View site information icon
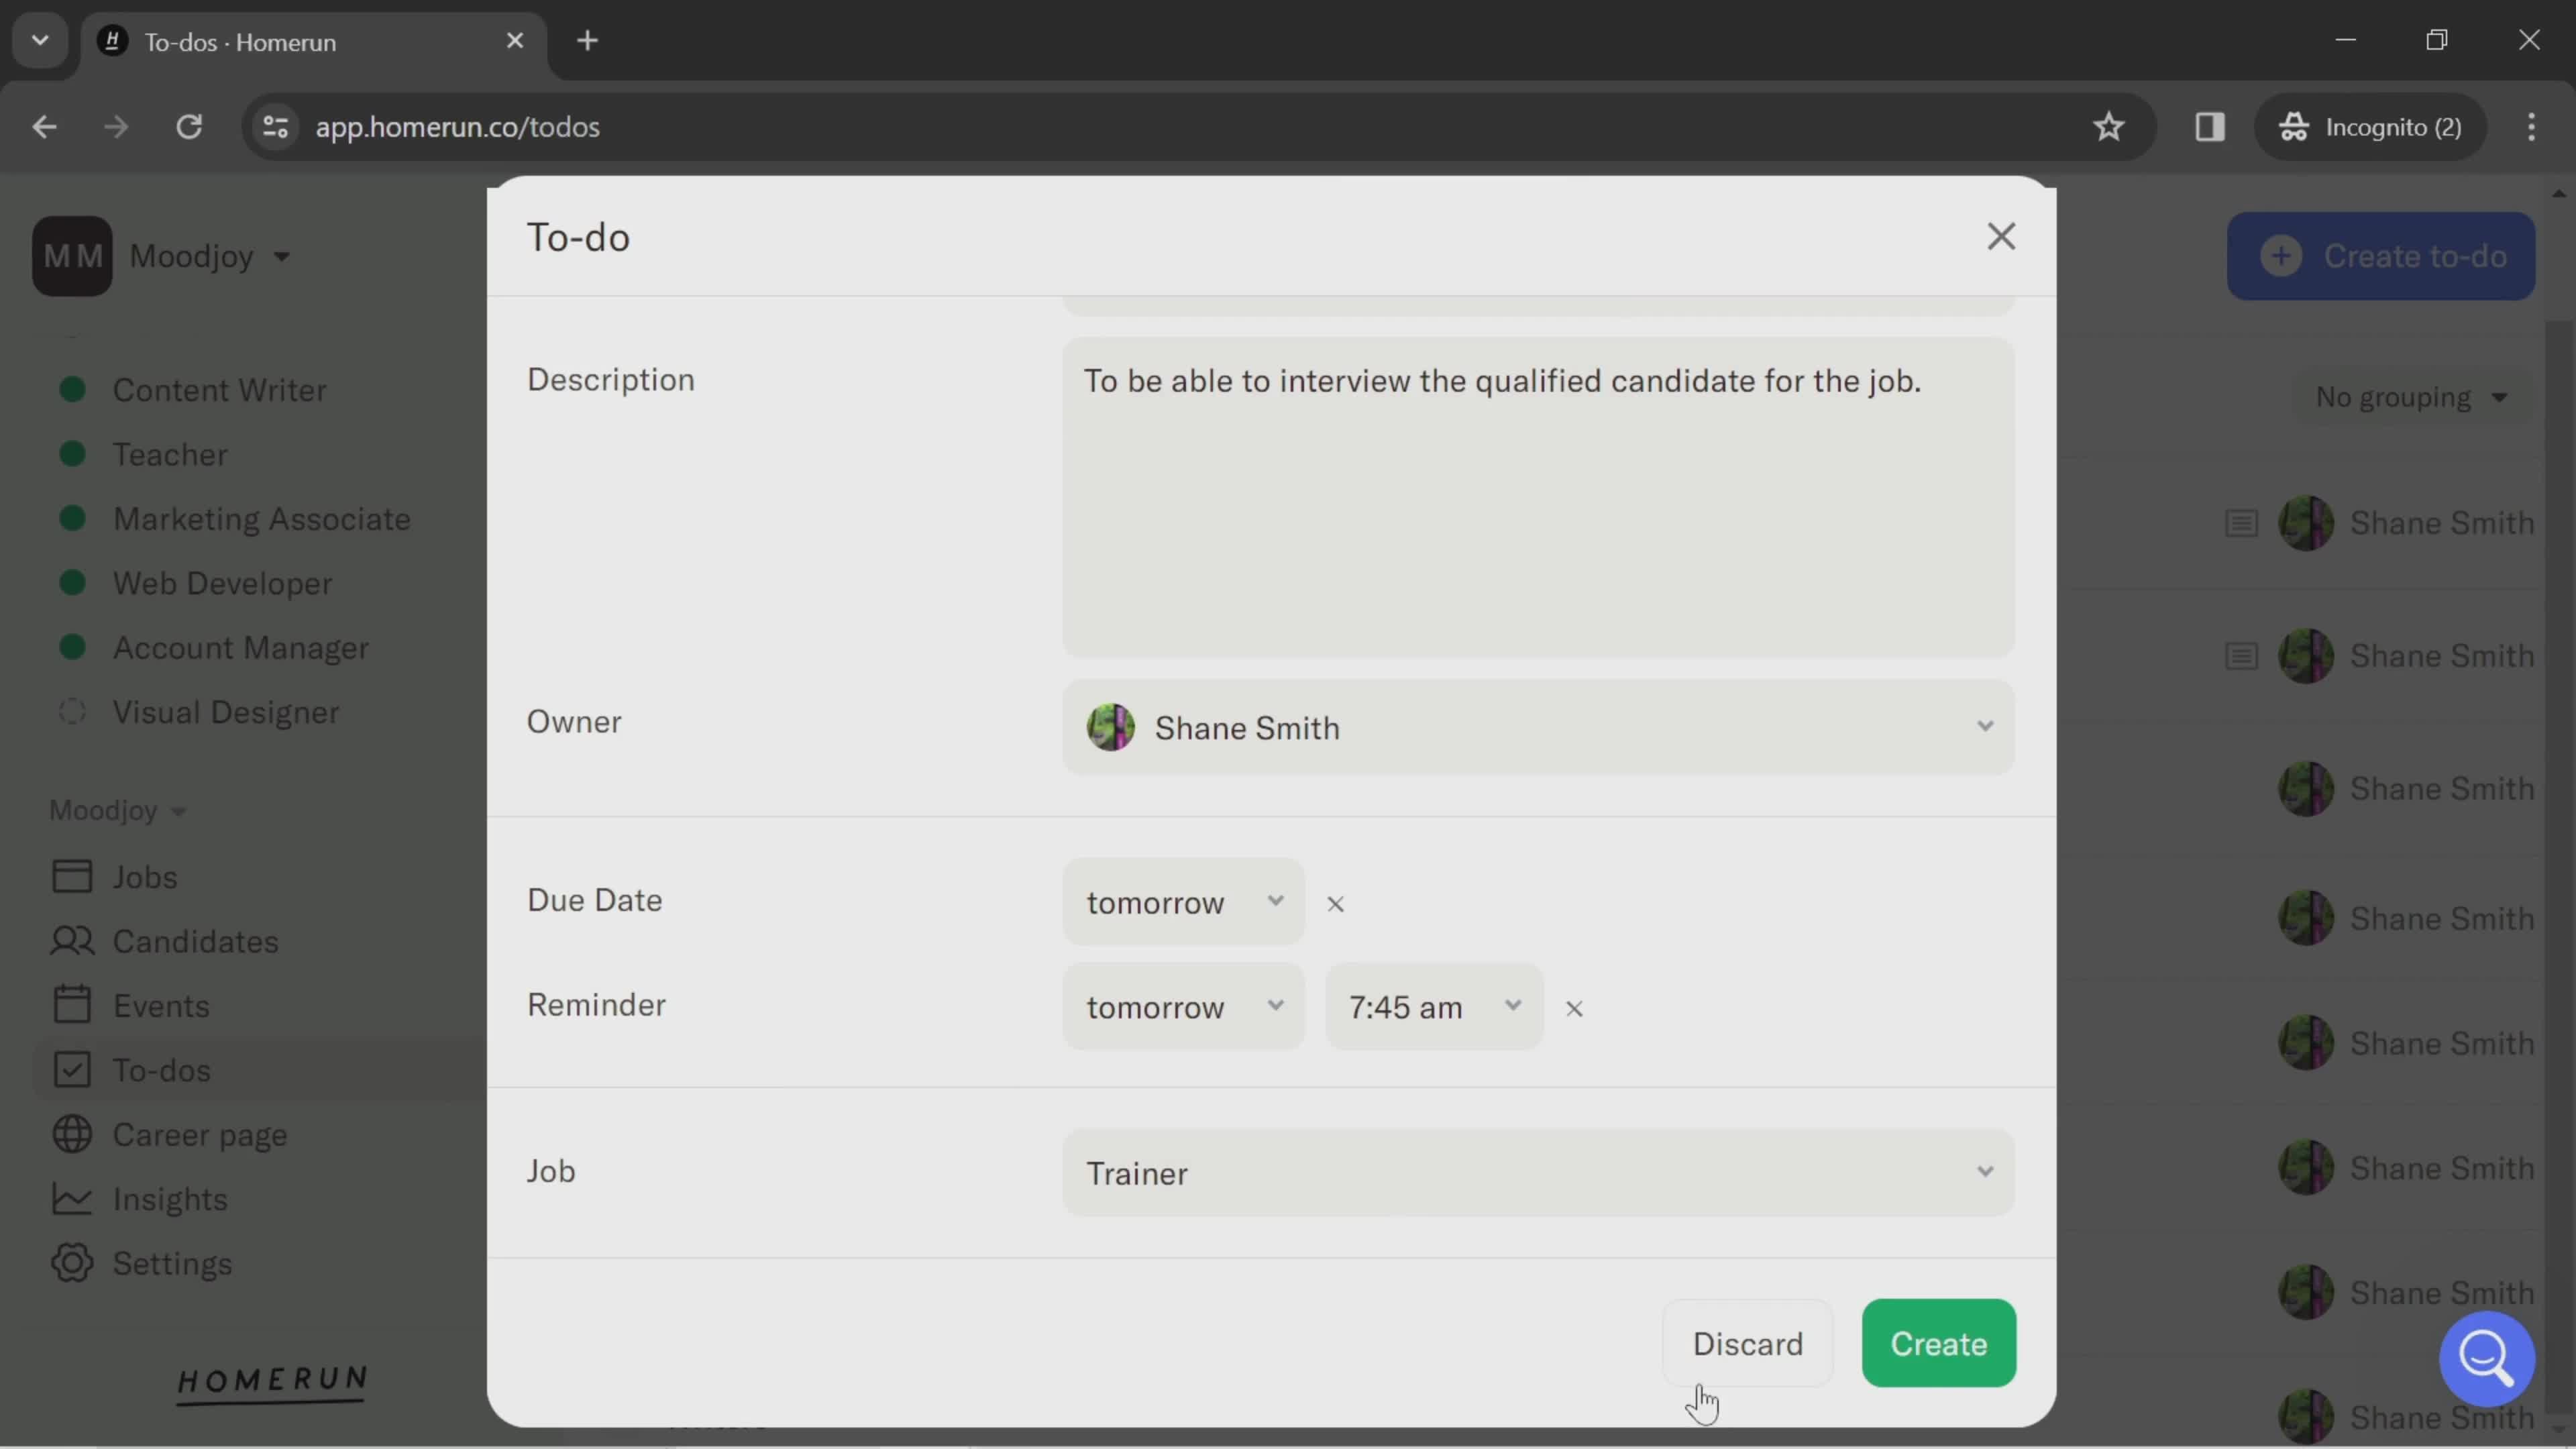The height and width of the screenshot is (1449, 2576). tap(275, 127)
